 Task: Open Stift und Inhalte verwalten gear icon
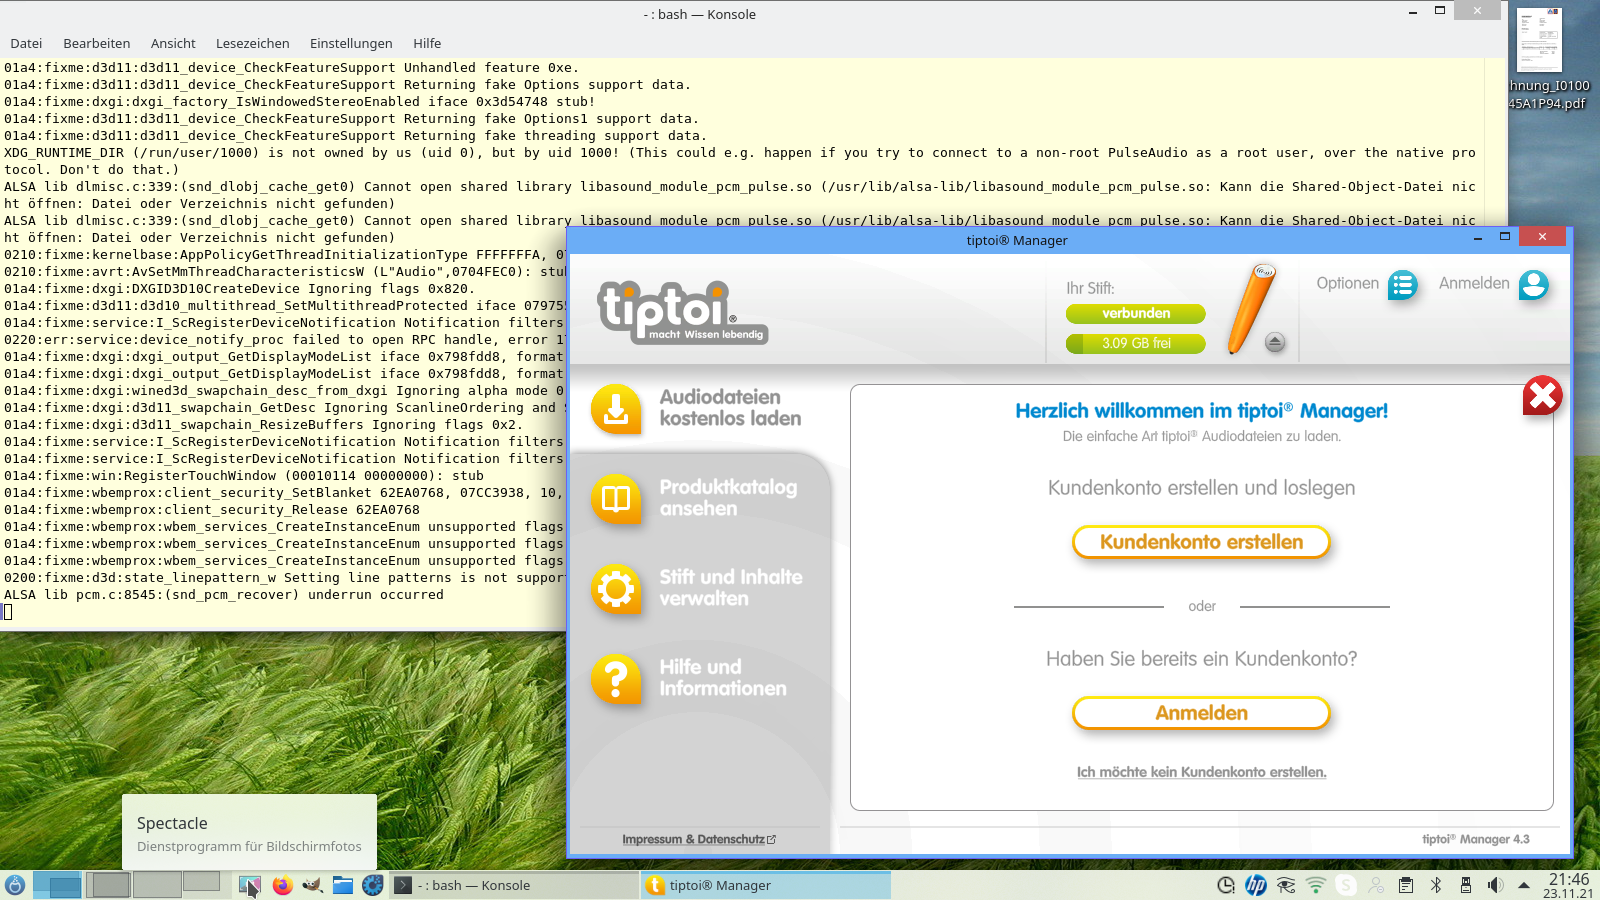coord(616,588)
